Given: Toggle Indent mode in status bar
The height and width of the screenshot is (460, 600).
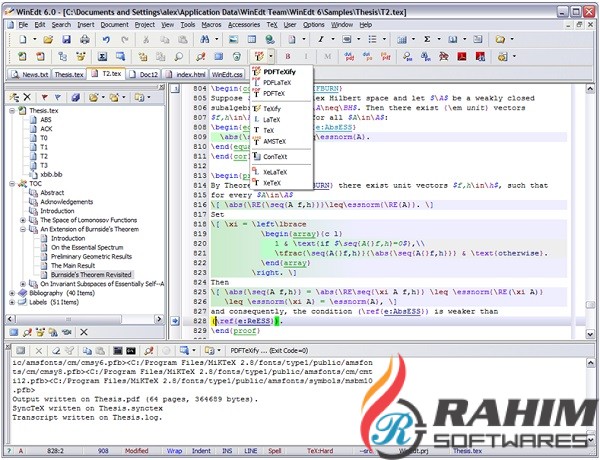Looking at the screenshot, I should [201, 451].
